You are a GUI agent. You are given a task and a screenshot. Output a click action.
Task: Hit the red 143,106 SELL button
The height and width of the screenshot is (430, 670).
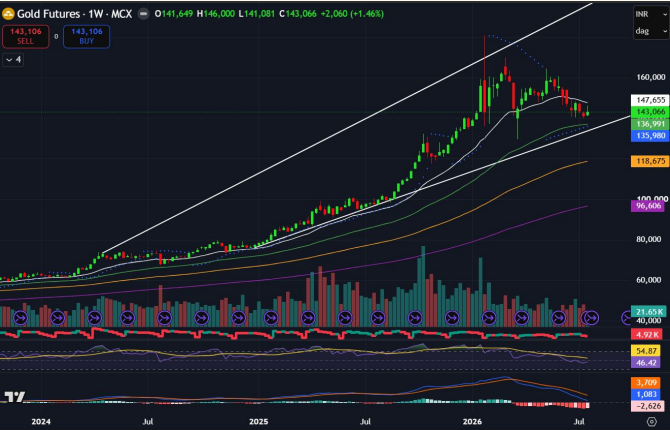pos(26,36)
